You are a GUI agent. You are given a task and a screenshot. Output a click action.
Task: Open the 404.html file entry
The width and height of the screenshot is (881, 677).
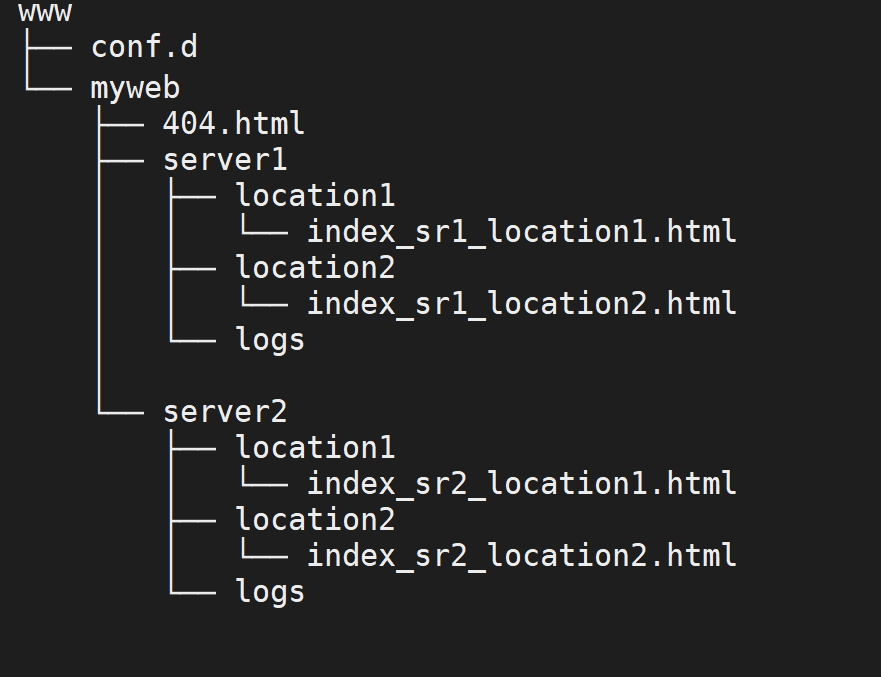[x=234, y=123]
